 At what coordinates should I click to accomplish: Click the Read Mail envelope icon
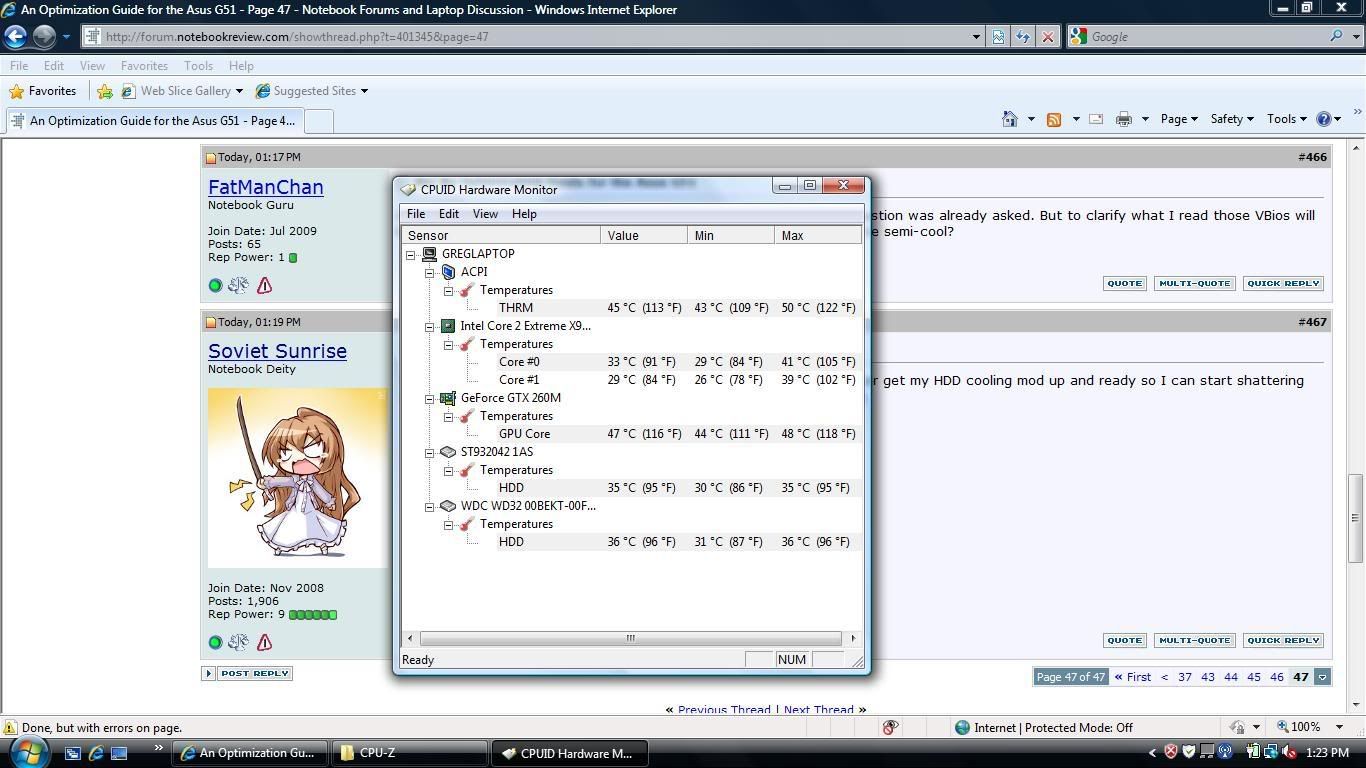(1096, 119)
